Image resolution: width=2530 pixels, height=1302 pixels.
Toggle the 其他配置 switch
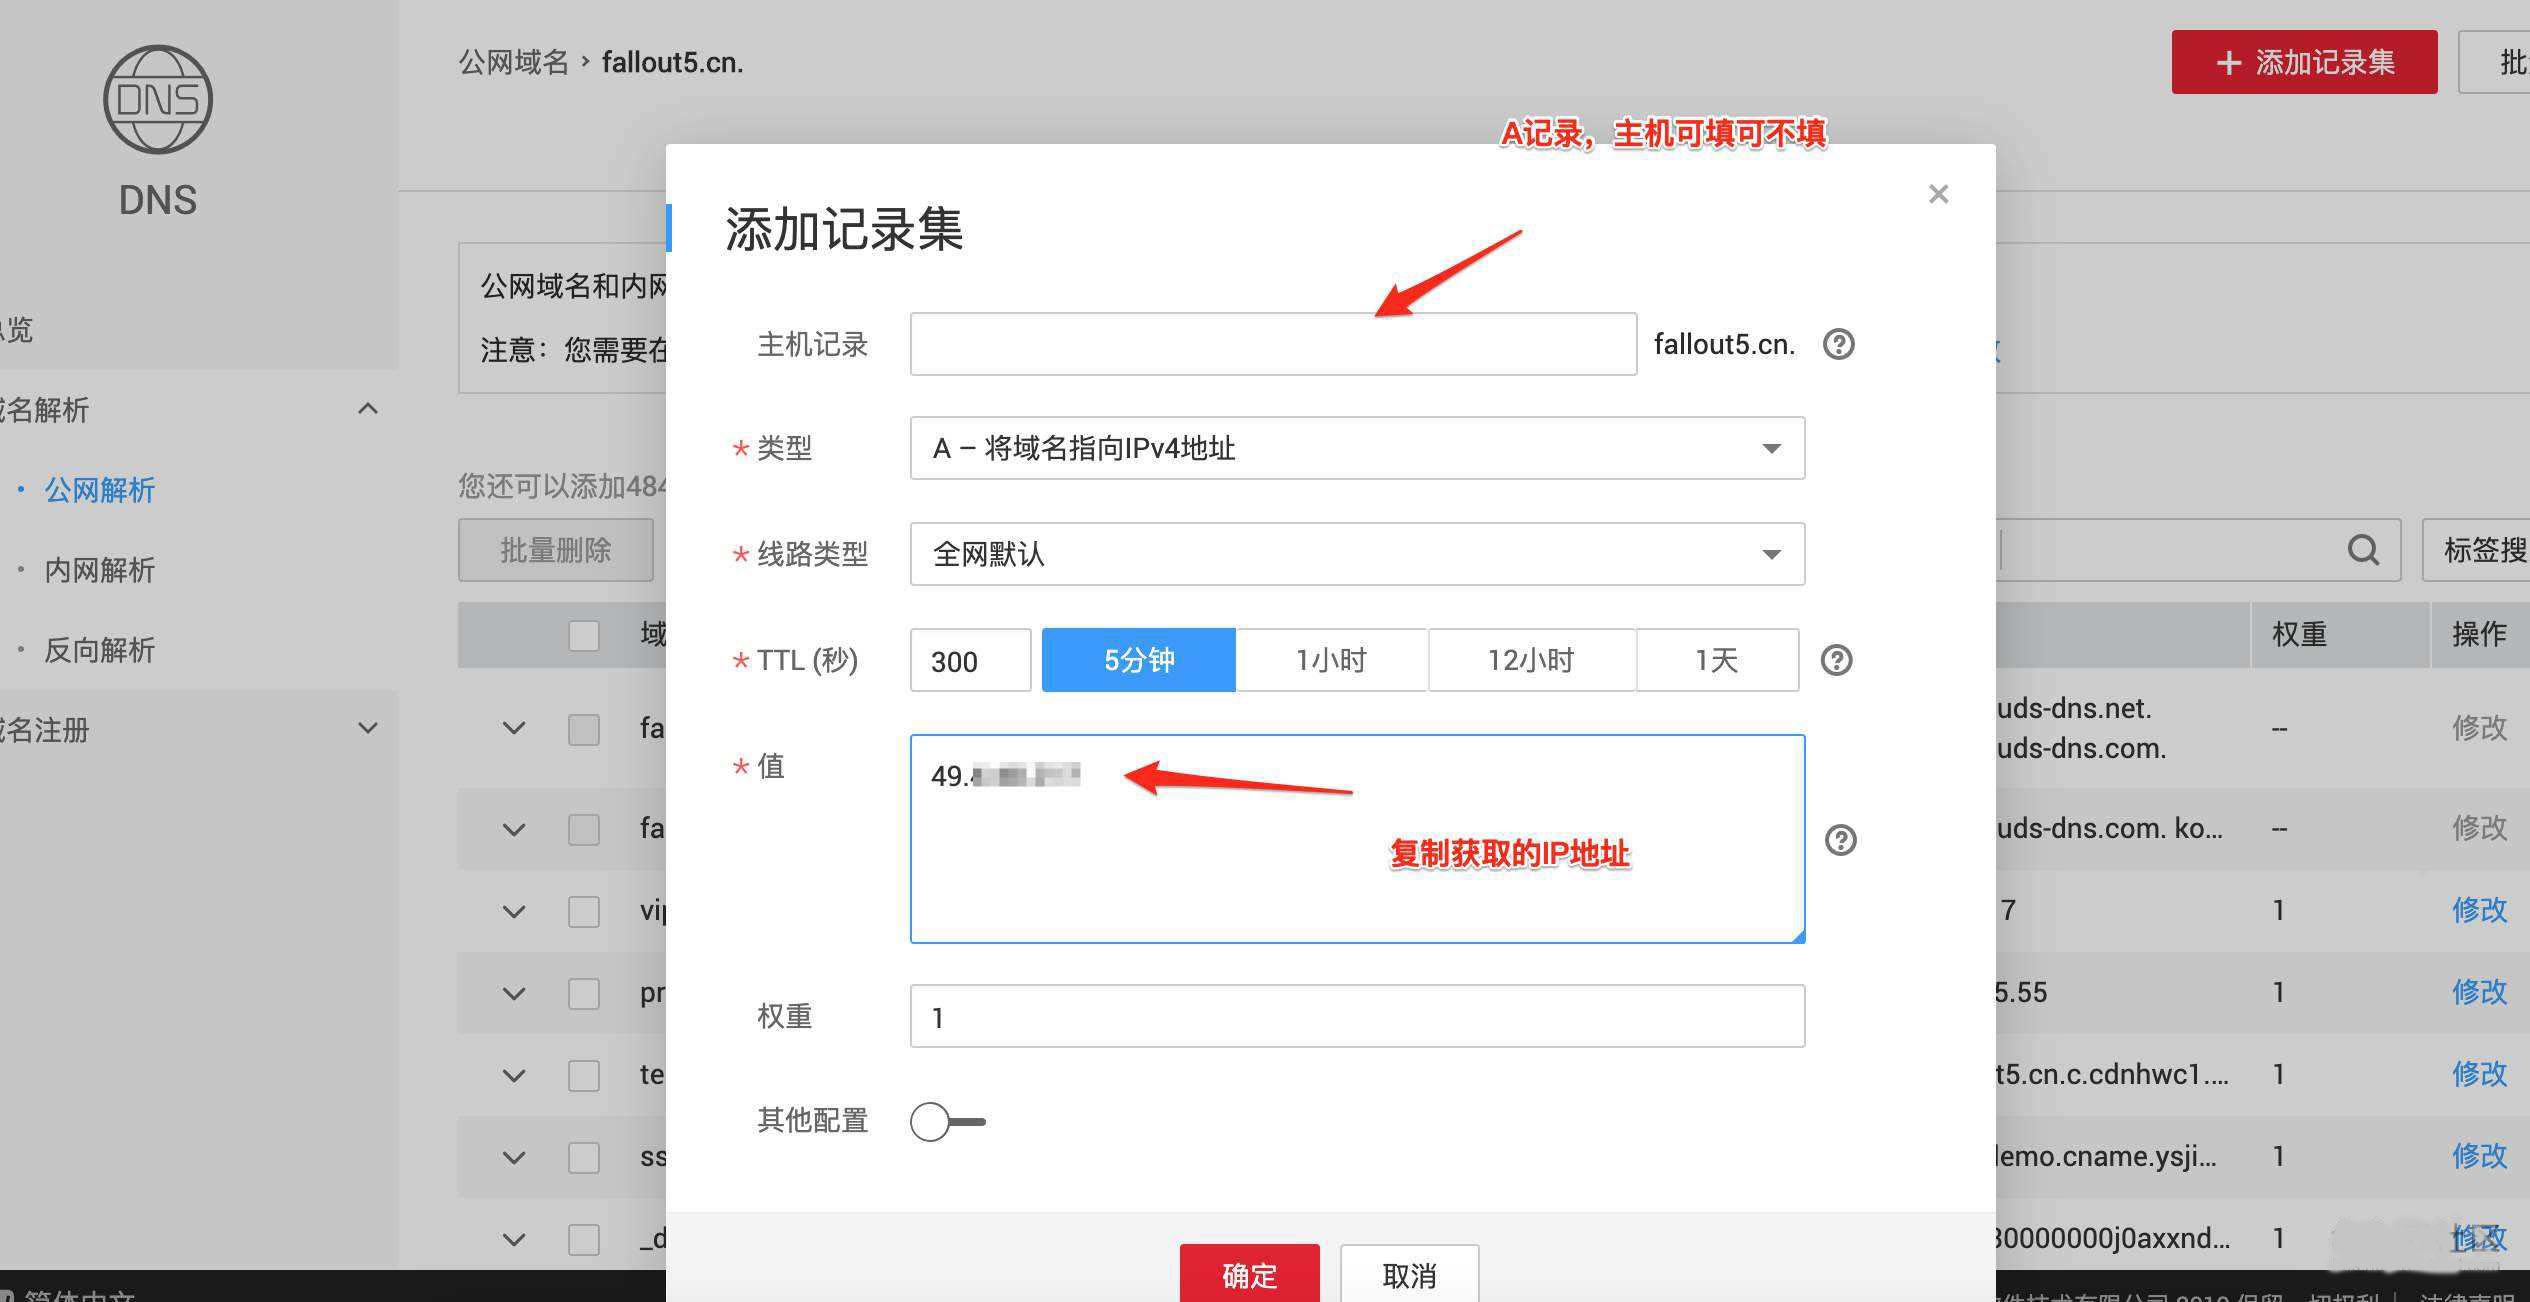[x=947, y=1122]
